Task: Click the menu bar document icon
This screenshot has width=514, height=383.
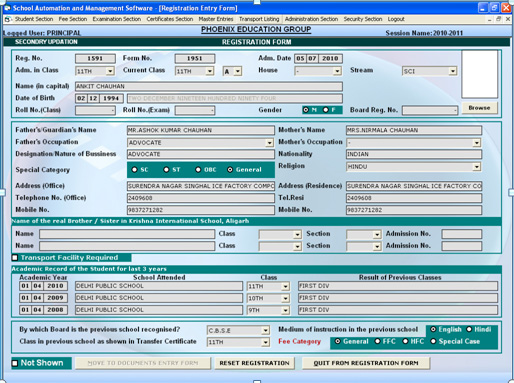Action: click(8, 19)
